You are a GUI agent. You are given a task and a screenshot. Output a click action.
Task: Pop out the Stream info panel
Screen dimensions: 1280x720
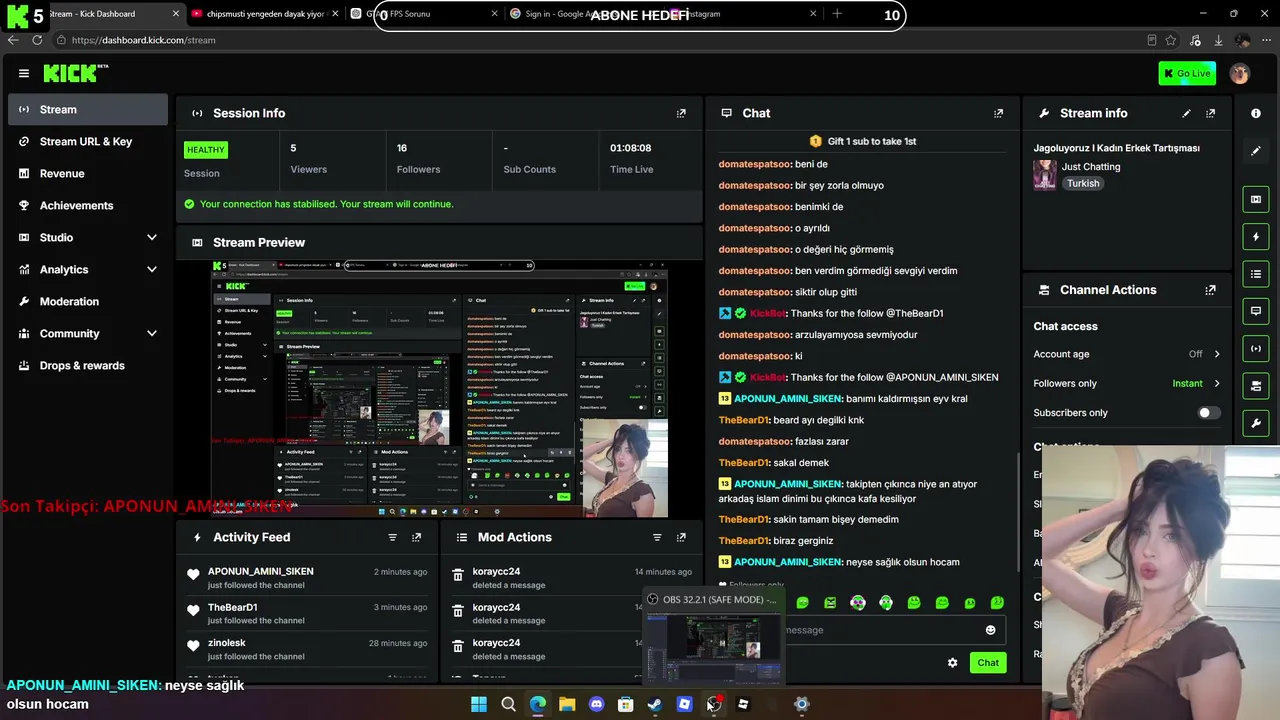1210,113
